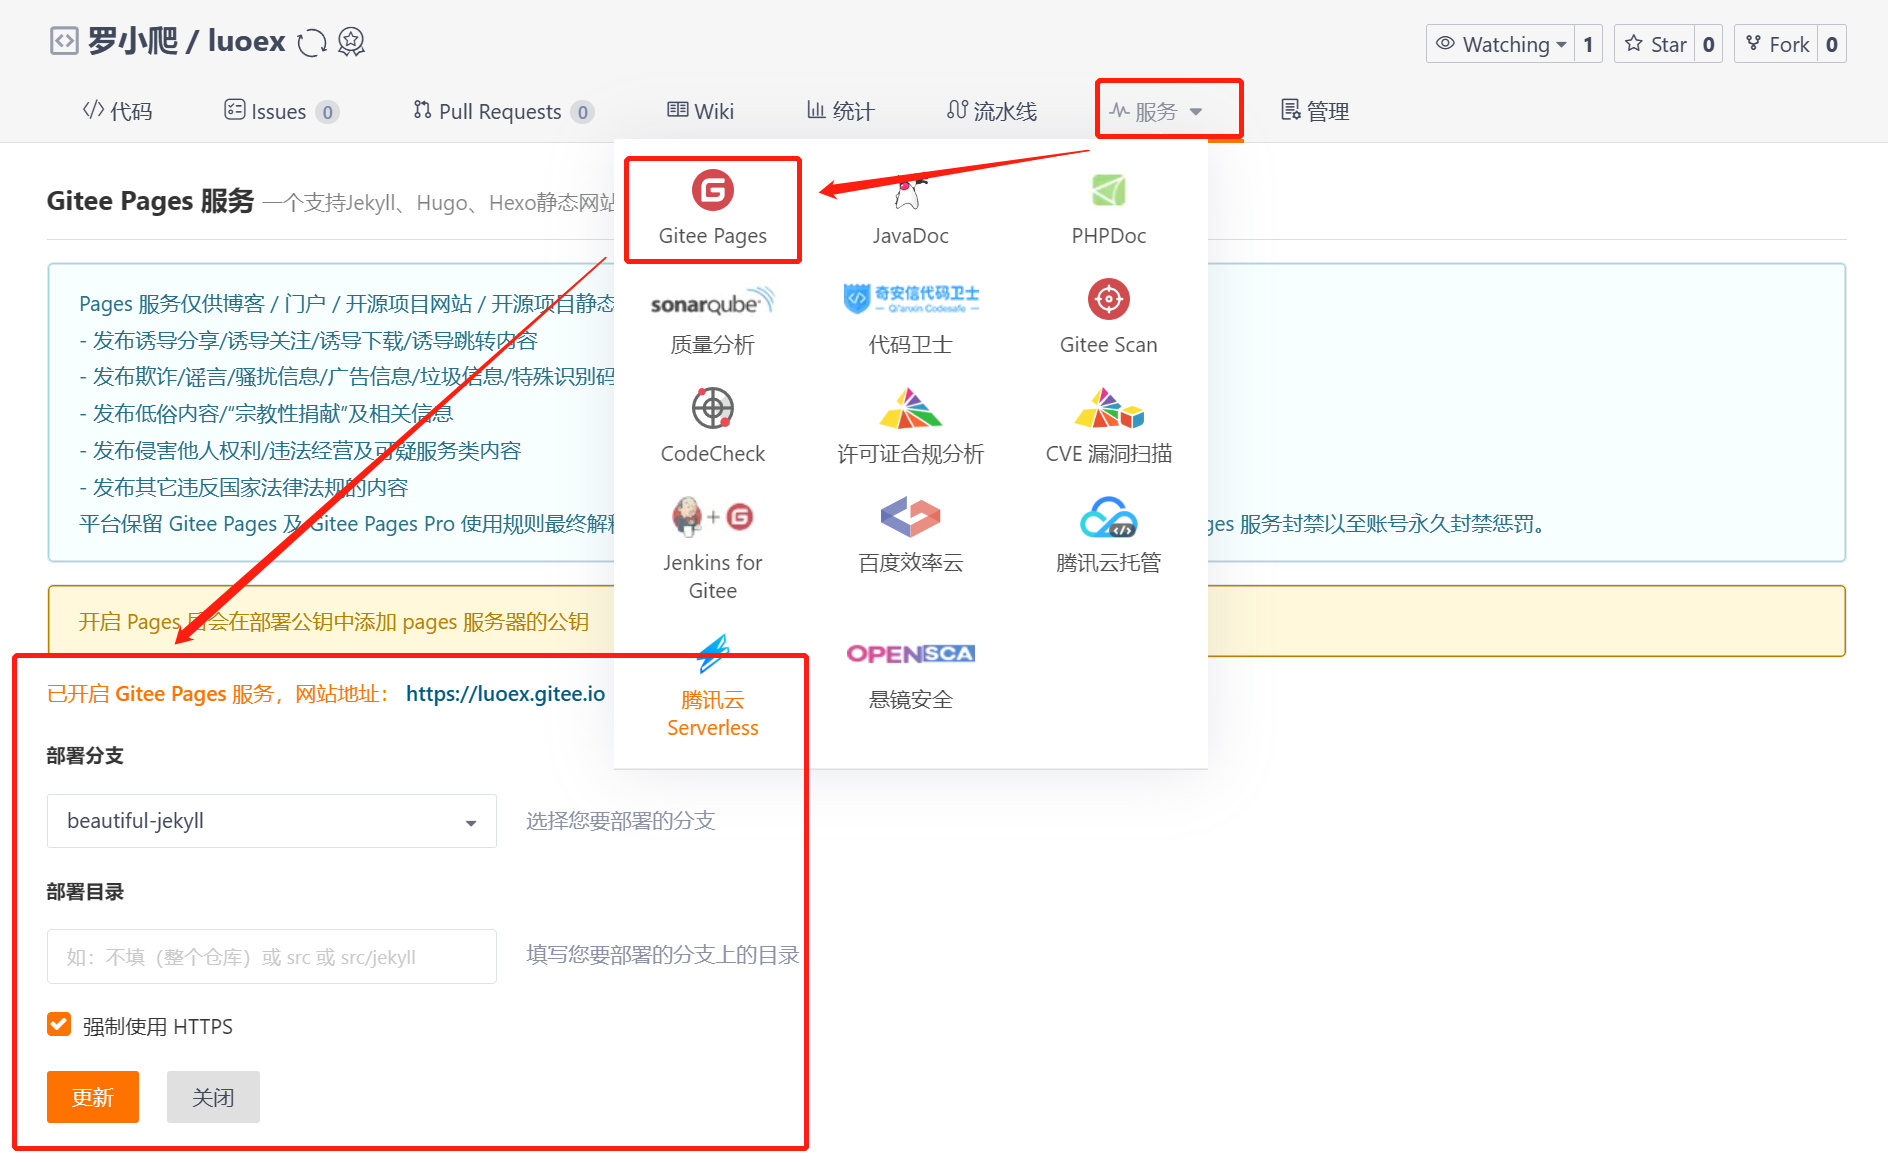Viewport: 1888px width, 1174px height.
Task: Click the 部署目录 label
Action: (x=85, y=892)
